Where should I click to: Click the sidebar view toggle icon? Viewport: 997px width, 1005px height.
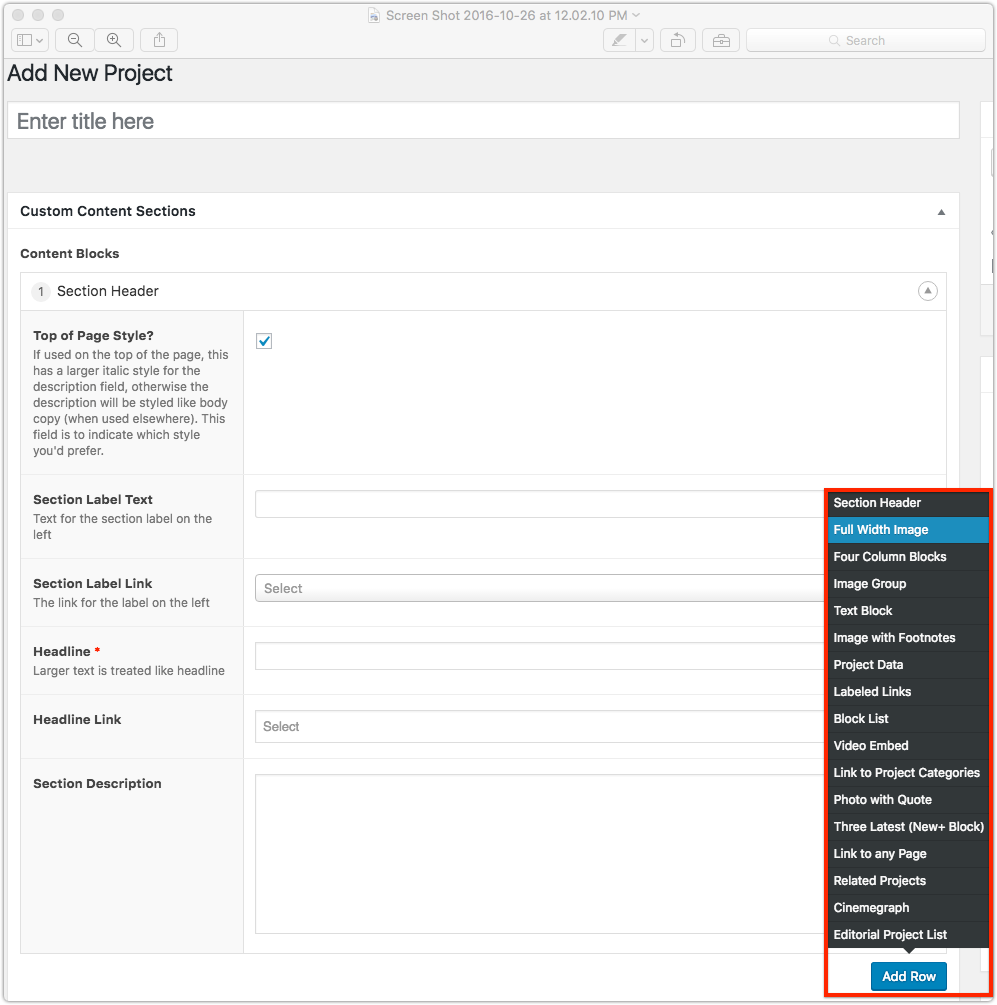click(x=28, y=40)
